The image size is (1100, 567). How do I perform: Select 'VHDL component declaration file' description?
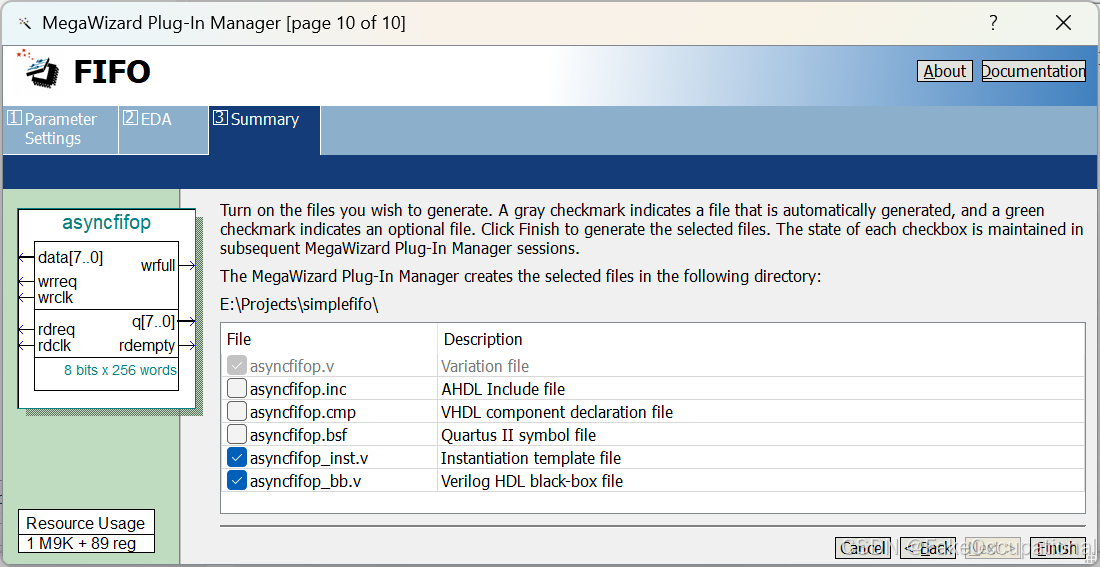(557, 412)
